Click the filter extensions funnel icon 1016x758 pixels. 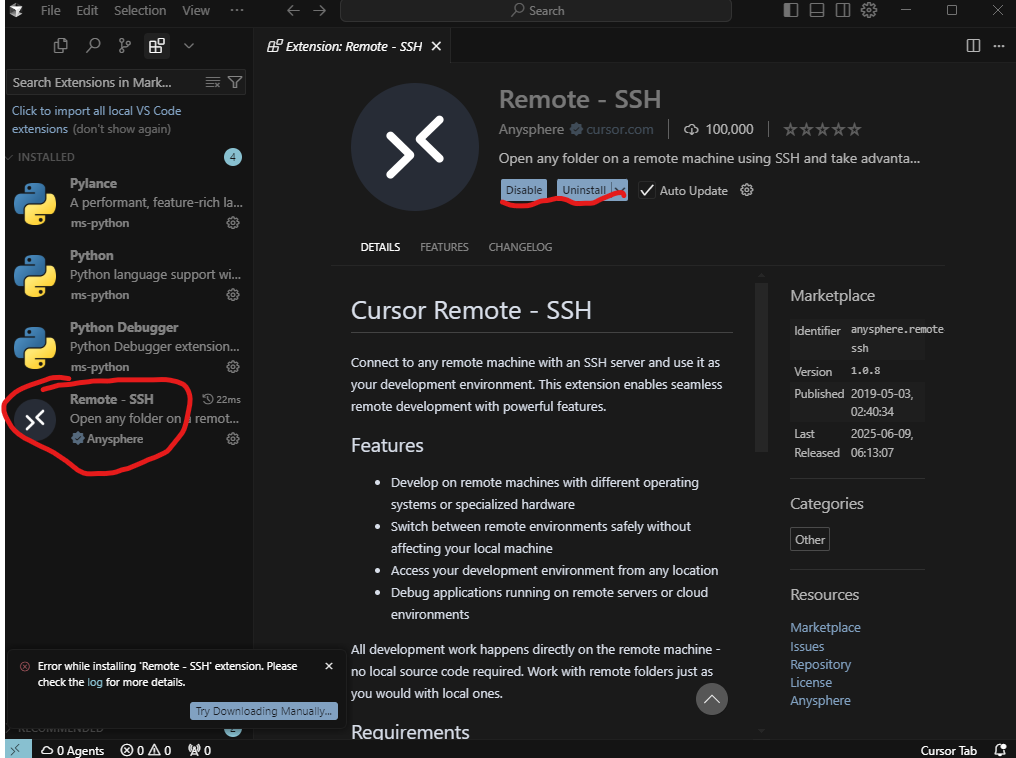[235, 82]
